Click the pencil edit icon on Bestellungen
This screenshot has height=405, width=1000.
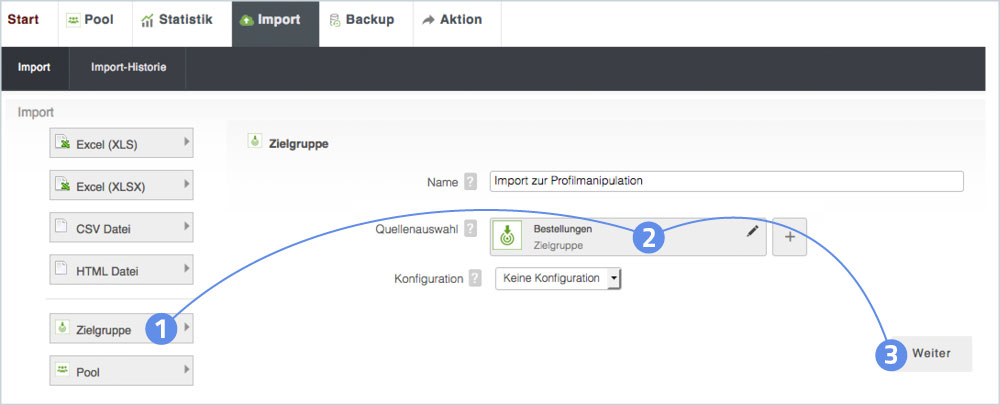coord(752,231)
